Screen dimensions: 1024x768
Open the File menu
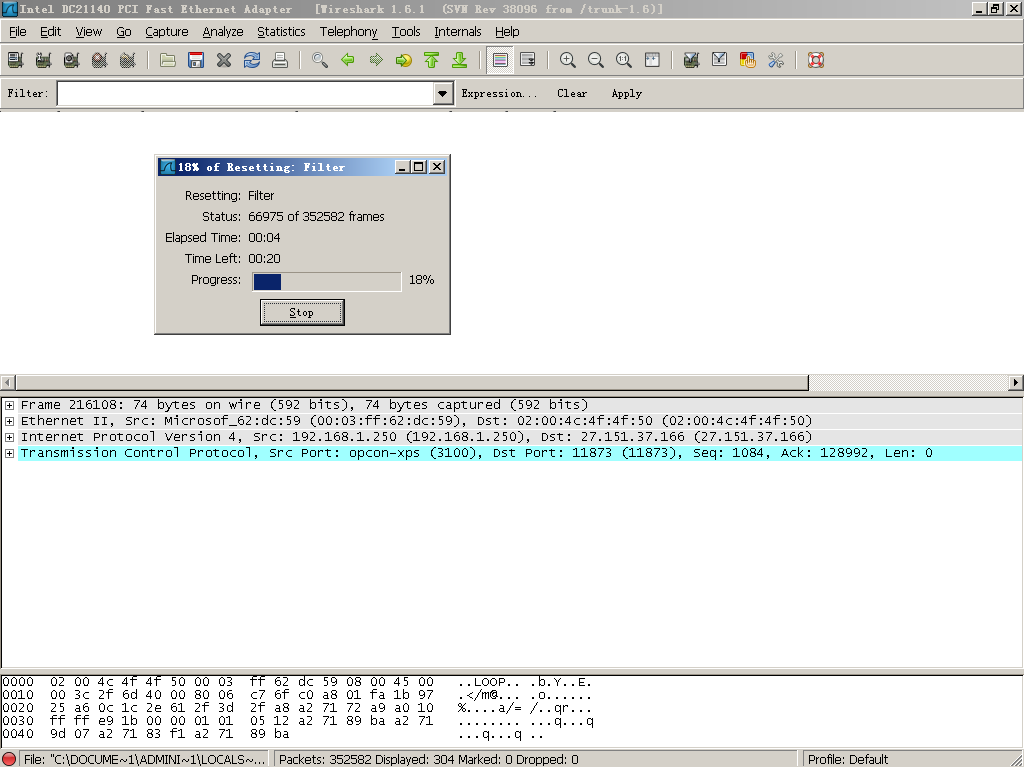pyautogui.click(x=18, y=31)
